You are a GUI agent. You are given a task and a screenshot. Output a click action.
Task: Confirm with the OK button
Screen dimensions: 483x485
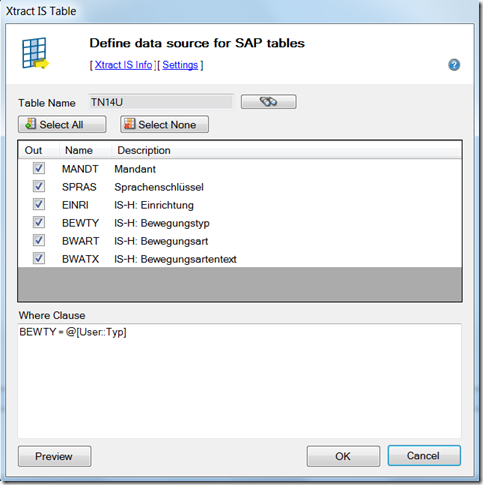click(x=343, y=456)
